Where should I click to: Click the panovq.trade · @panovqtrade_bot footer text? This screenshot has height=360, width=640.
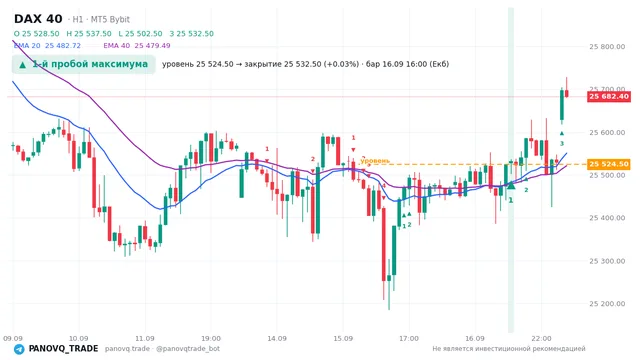[x=162, y=349]
